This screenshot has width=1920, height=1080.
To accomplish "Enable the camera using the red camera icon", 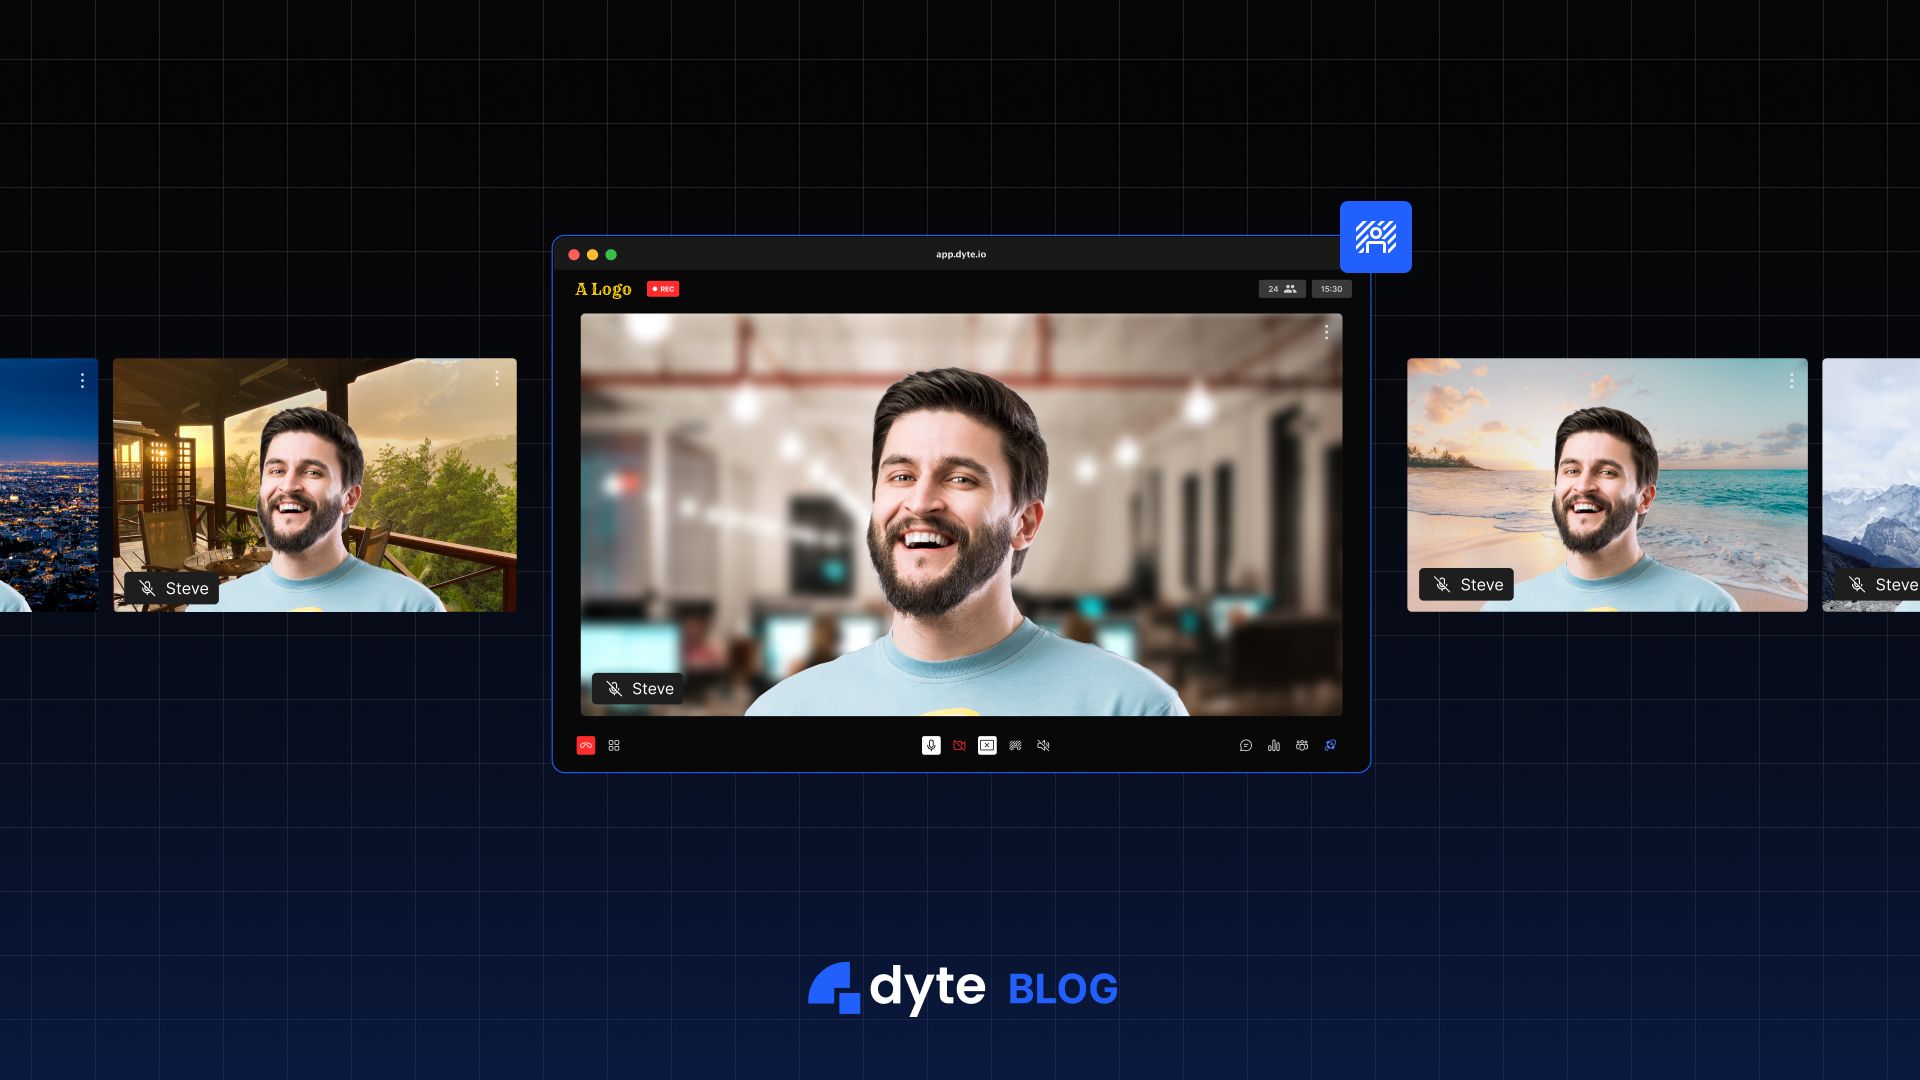I will pos(960,746).
